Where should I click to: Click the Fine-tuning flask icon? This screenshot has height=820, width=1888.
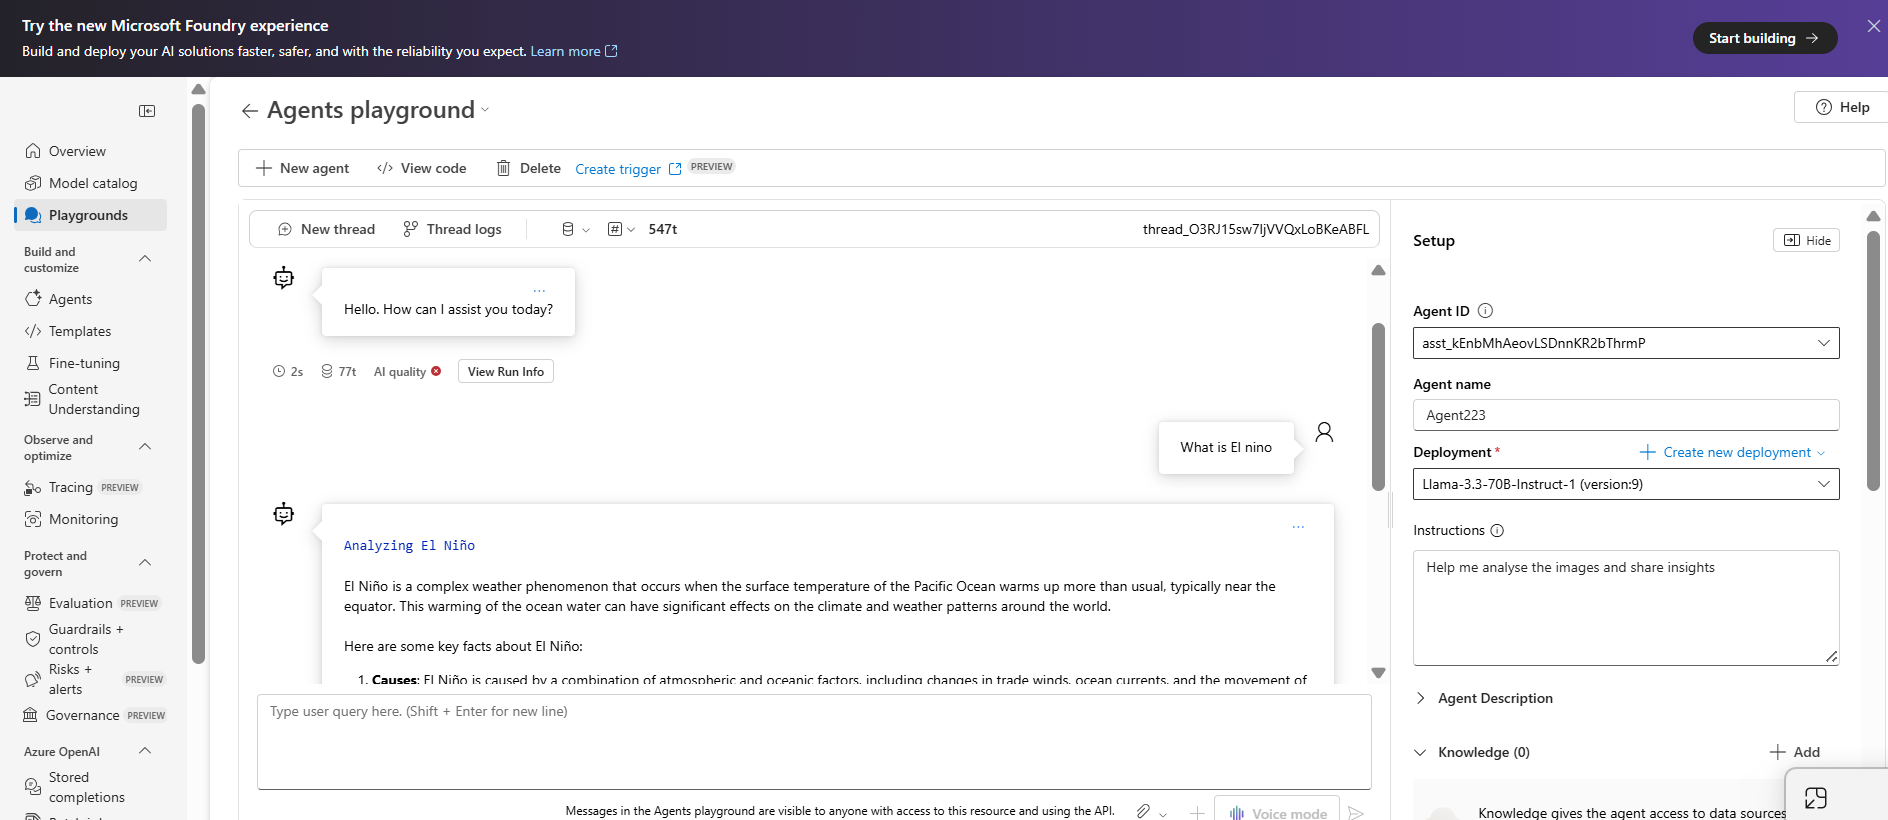pyautogui.click(x=33, y=363)
